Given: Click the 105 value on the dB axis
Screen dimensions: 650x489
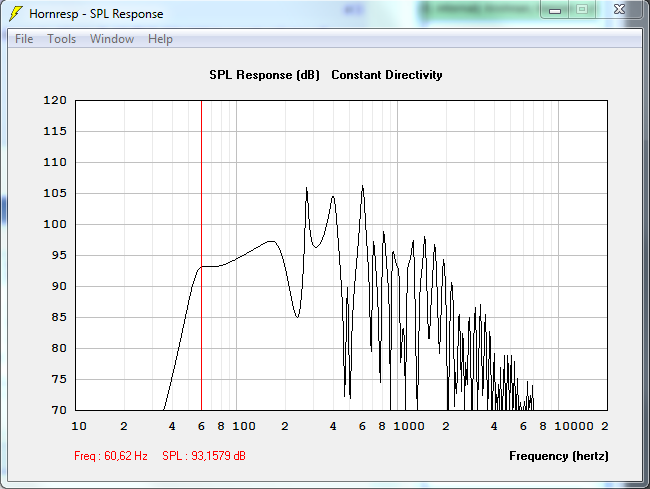Looking at the screenshot, I should [x=55, y=193].
